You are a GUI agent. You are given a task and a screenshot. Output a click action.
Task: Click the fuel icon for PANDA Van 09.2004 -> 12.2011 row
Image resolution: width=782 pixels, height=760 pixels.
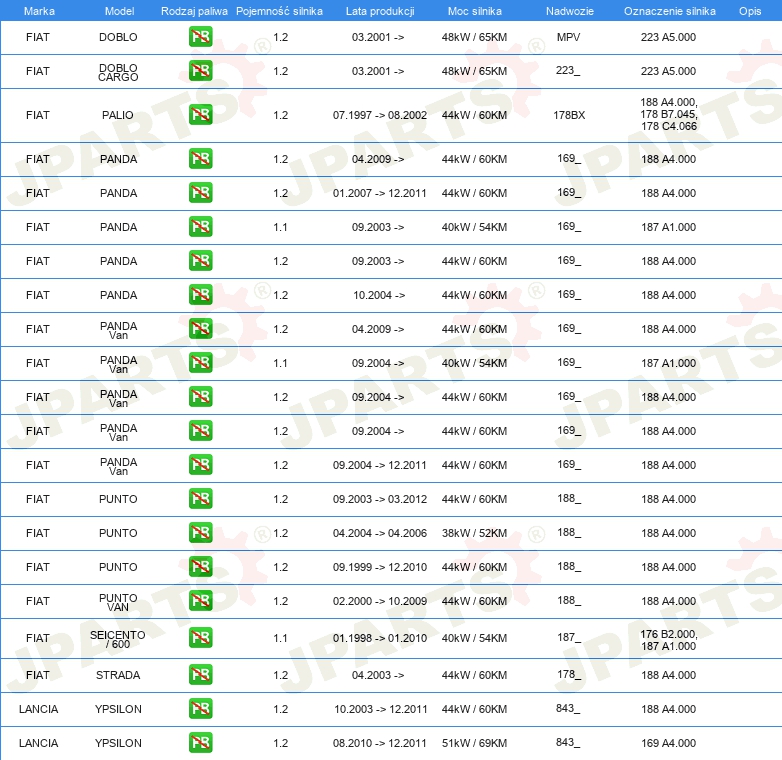(x=200, y=465)
